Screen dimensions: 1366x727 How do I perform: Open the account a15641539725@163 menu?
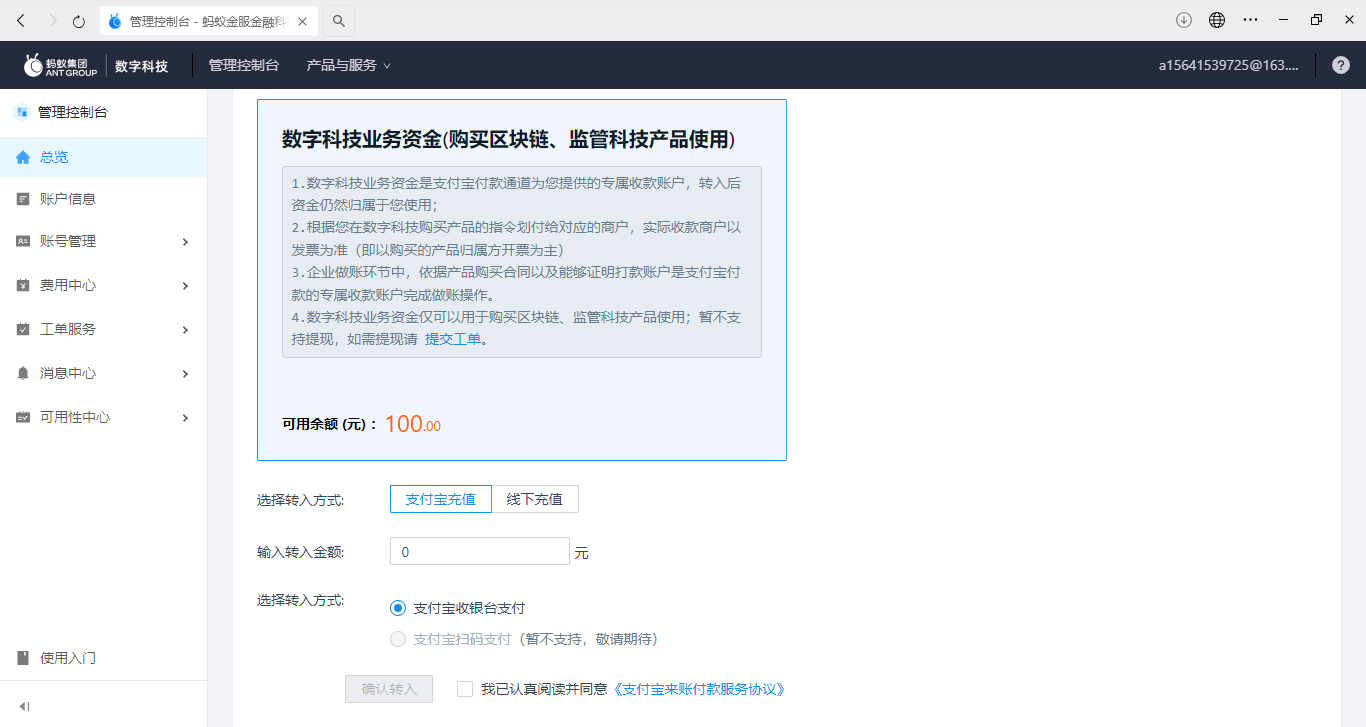[x=1228, y=65]
